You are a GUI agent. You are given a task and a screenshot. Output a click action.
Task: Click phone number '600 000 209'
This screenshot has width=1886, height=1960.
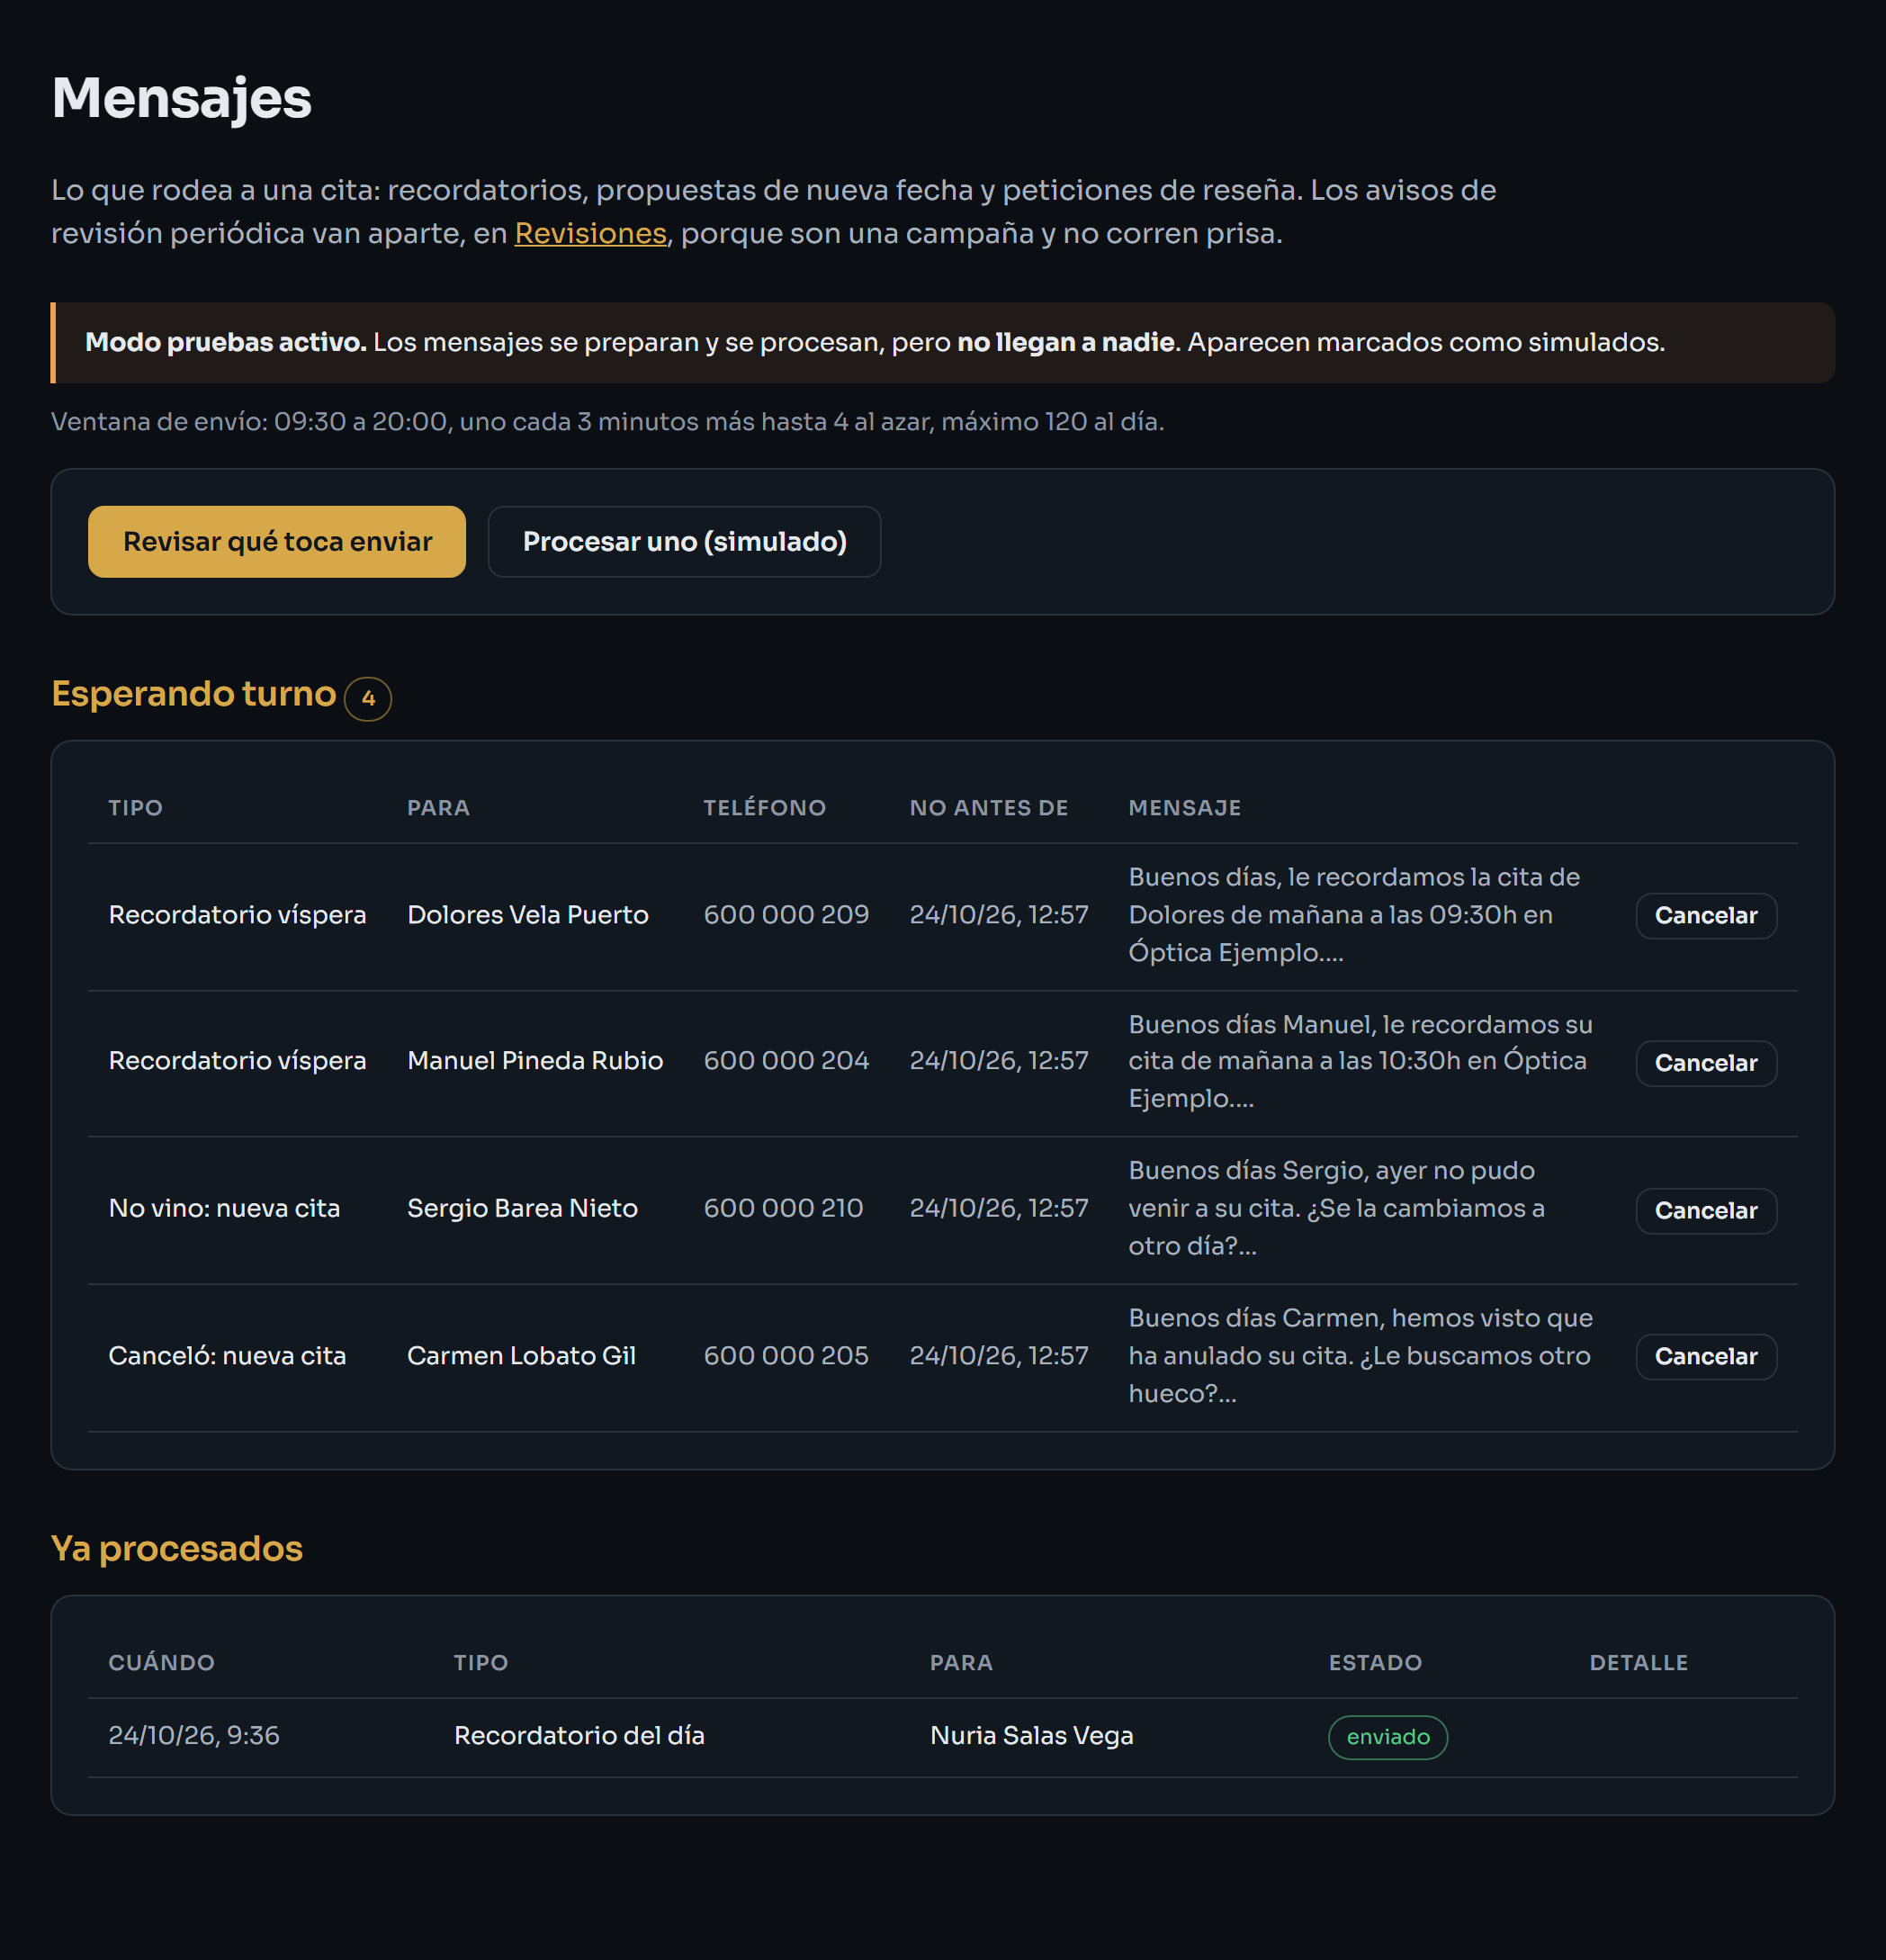point(786,915)
